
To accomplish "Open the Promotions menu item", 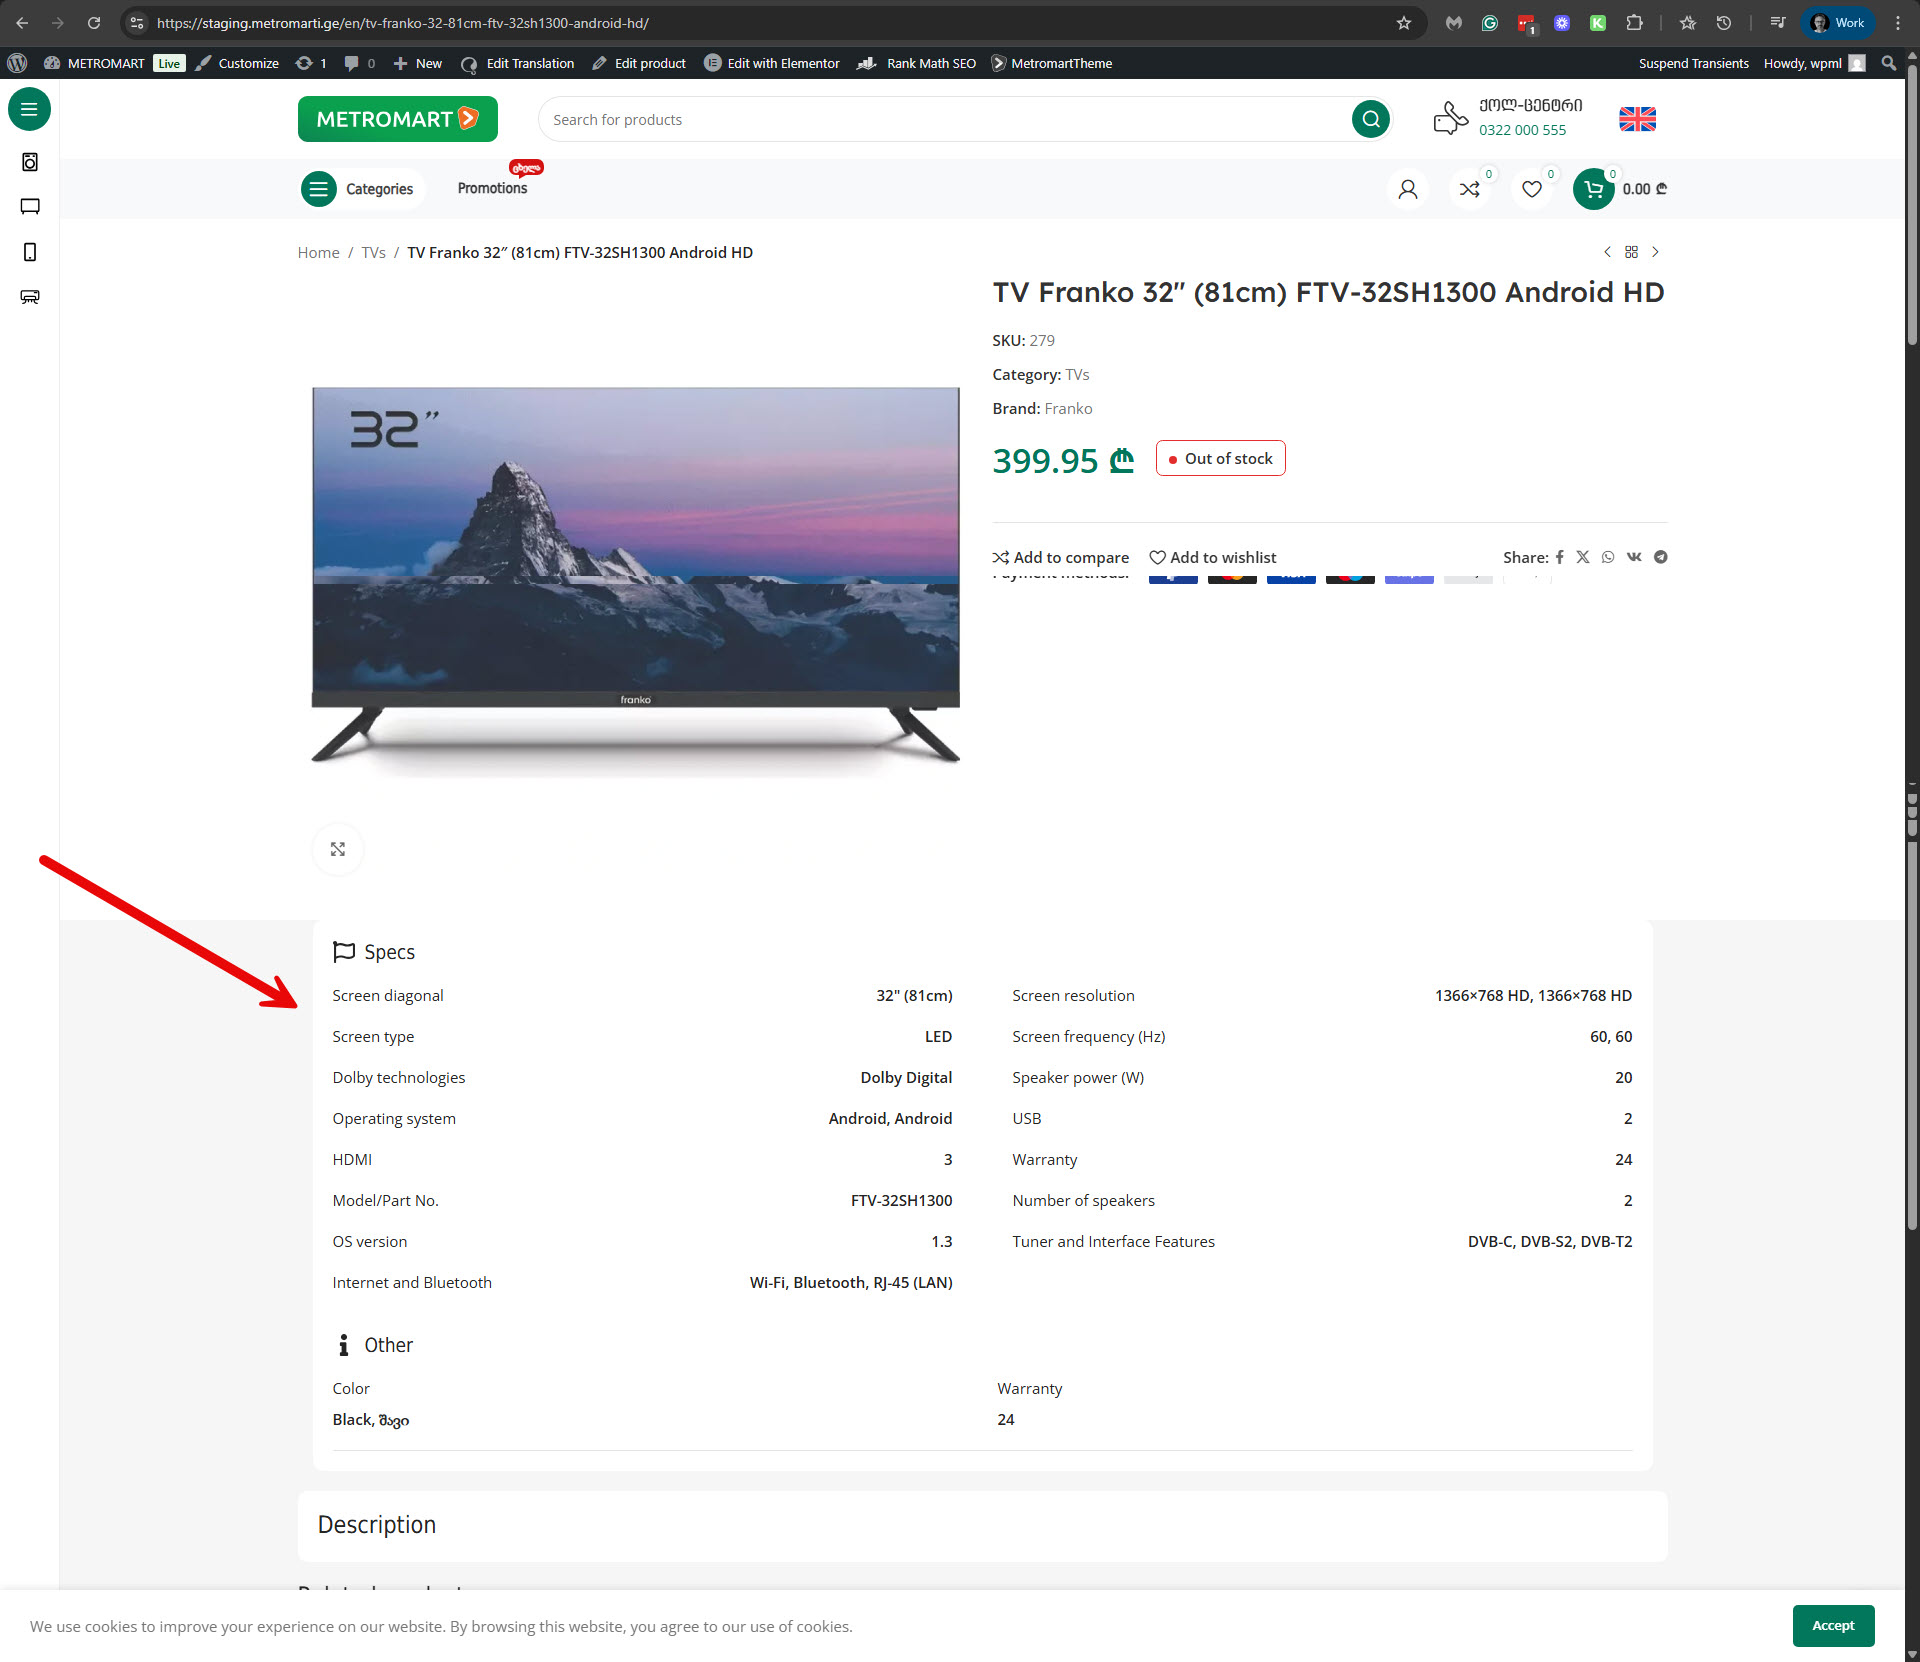I will point(492,188).
